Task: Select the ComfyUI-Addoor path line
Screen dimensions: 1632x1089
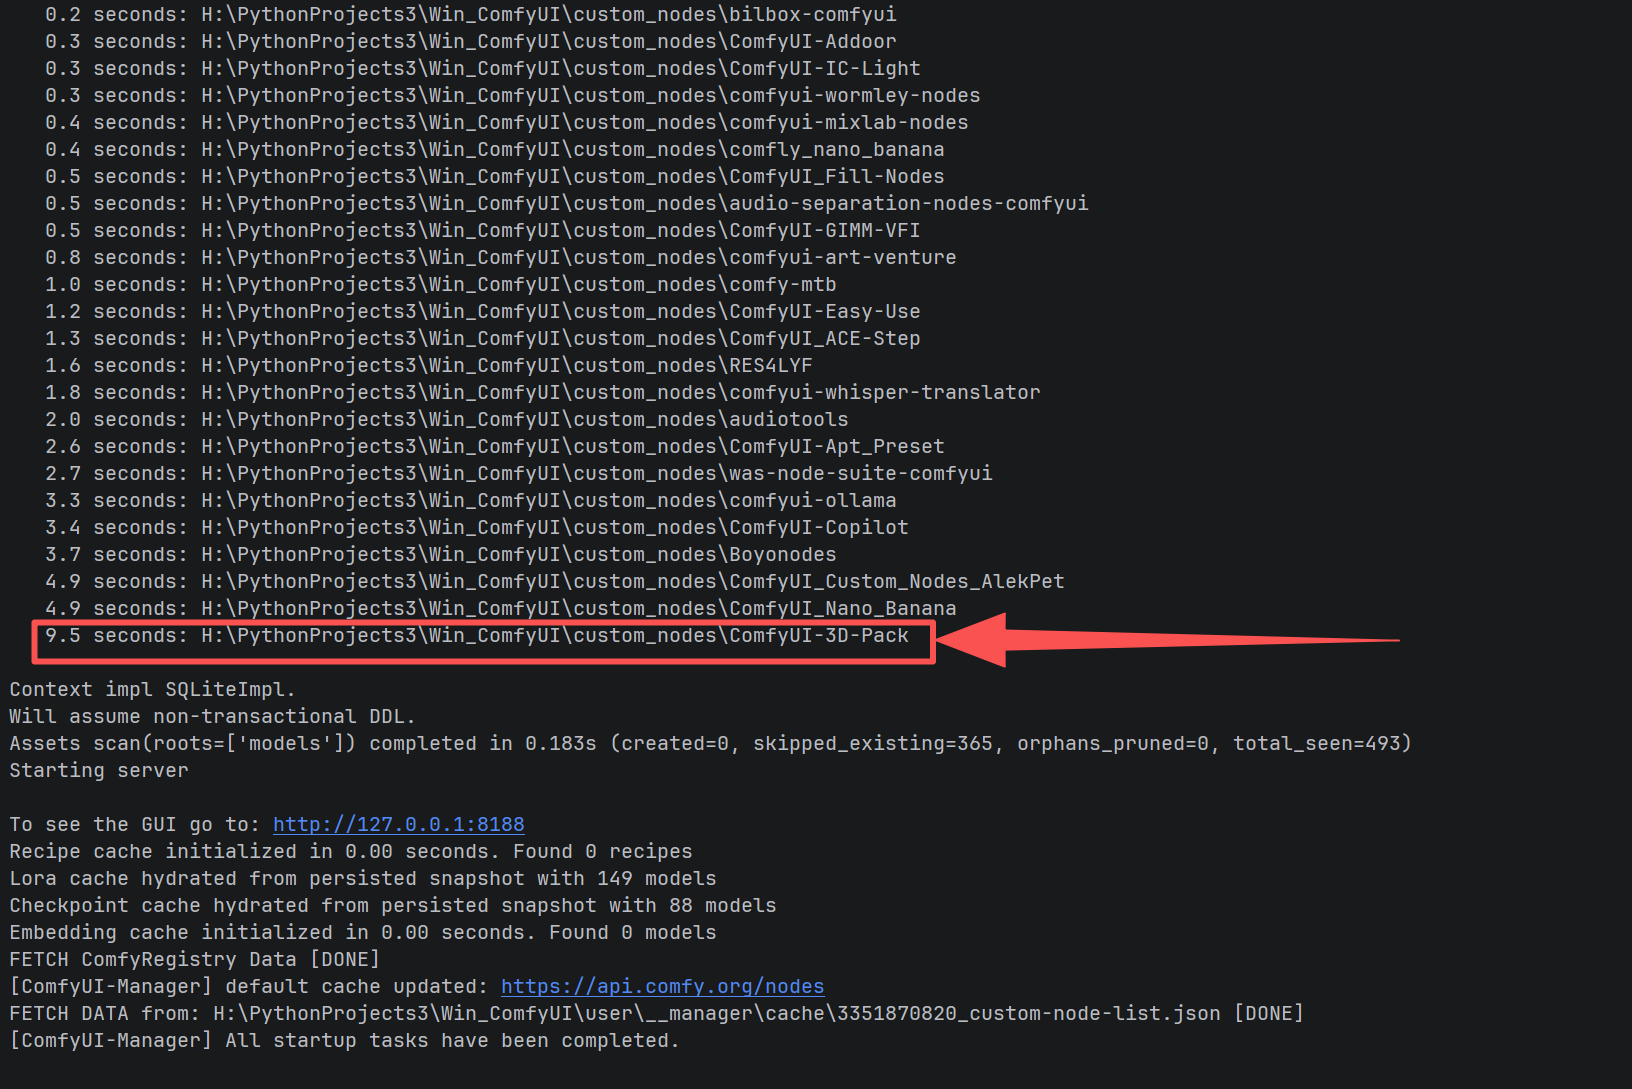Action: click(x=471, y=41)
